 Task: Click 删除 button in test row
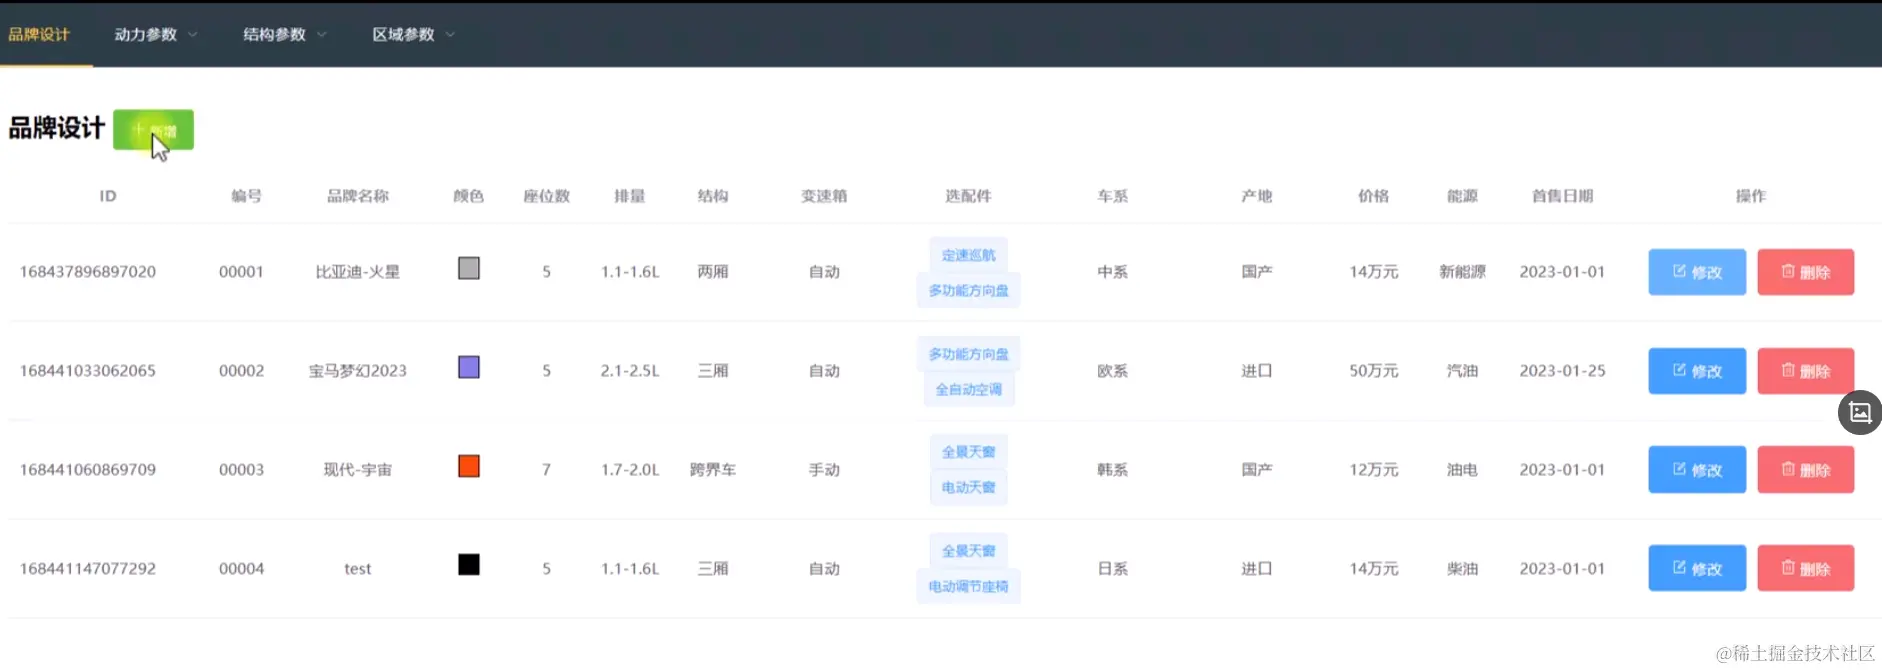(x=1806, y=568)
